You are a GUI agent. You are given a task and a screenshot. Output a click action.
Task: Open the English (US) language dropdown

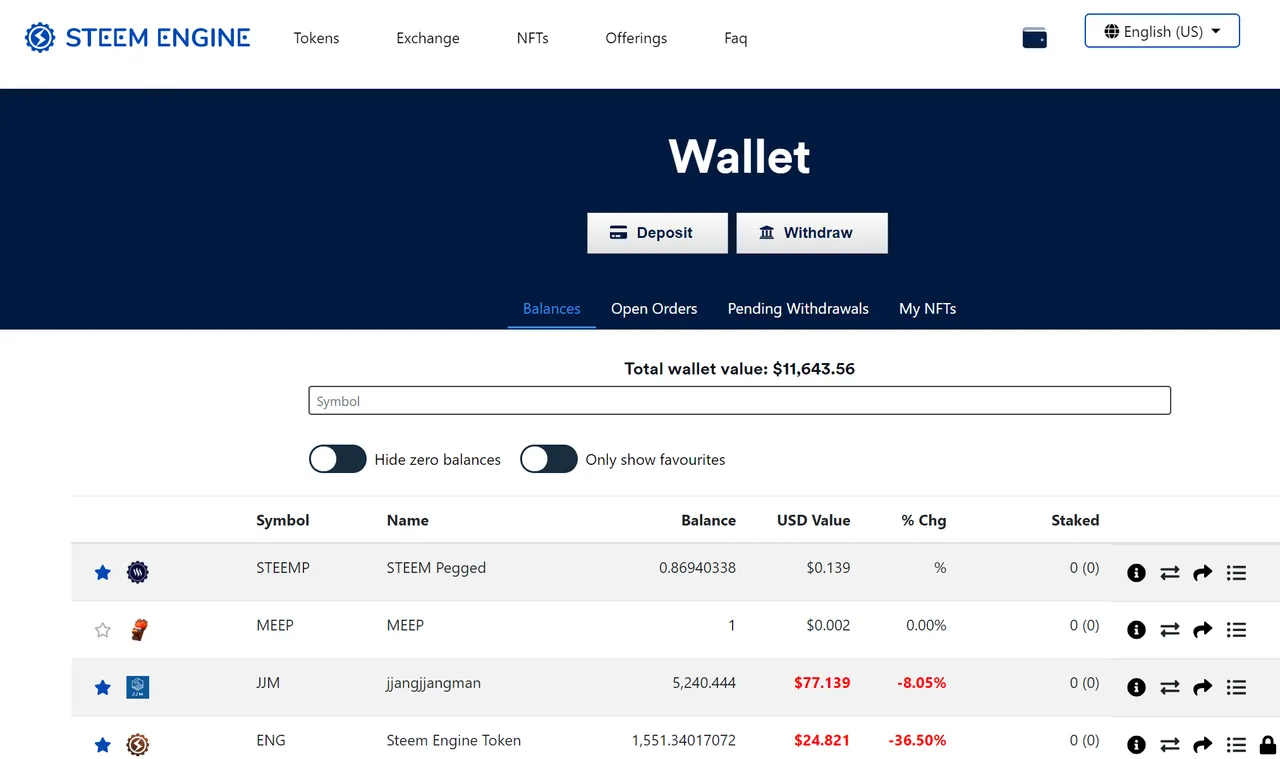click(x=1162, y=31)
